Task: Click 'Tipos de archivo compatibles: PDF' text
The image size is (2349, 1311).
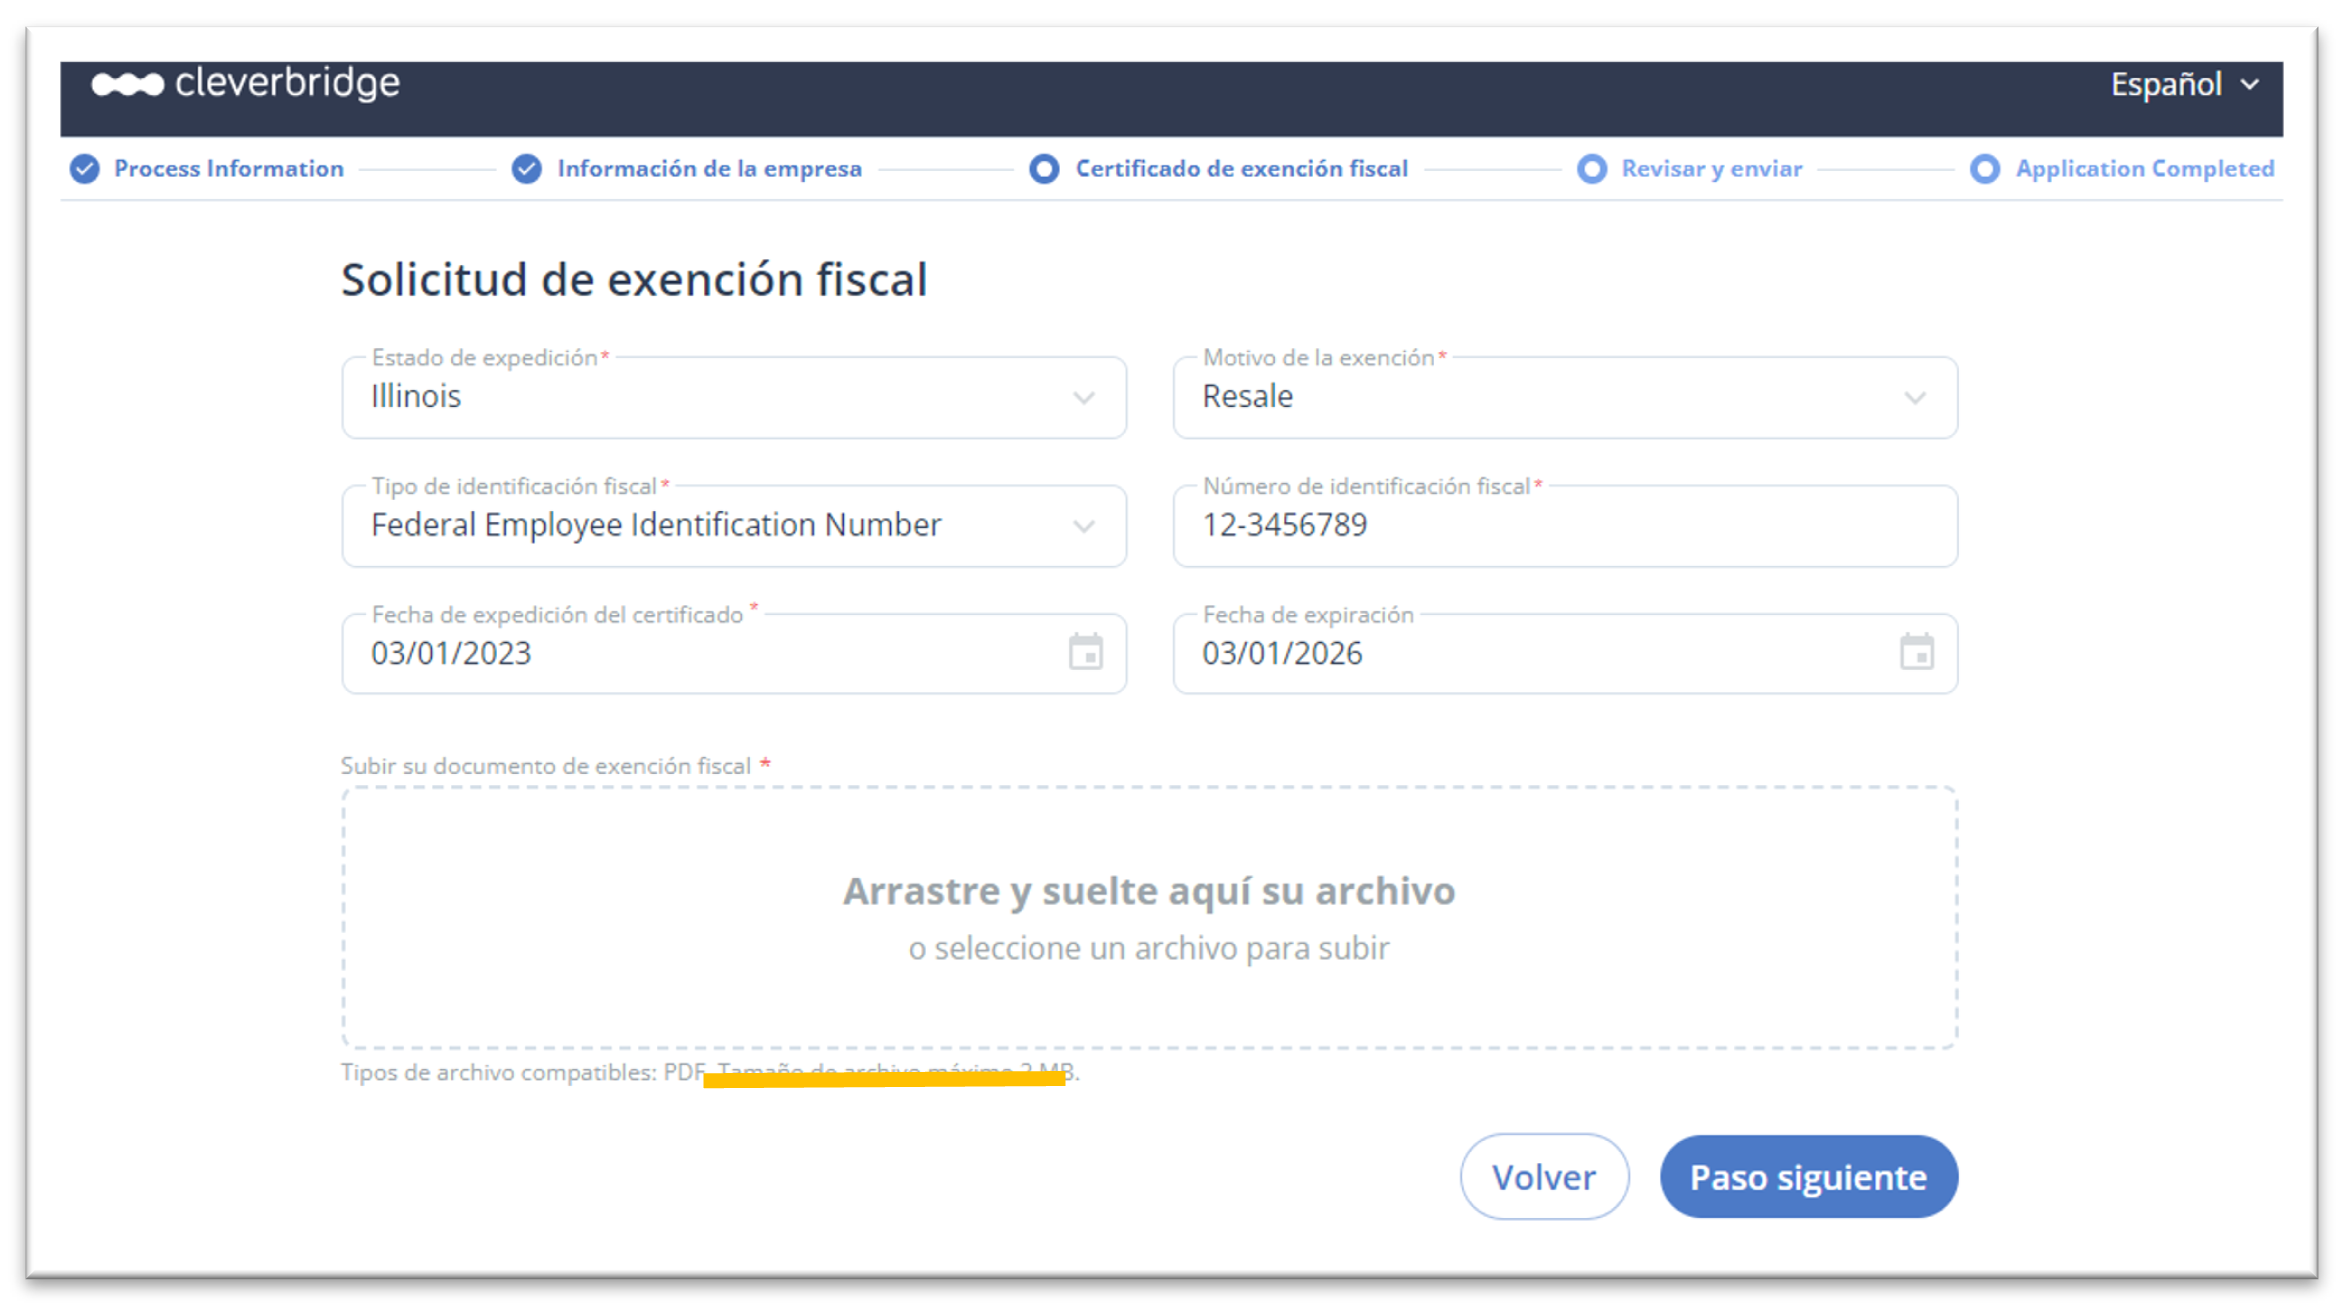Action: point(523,1072)
